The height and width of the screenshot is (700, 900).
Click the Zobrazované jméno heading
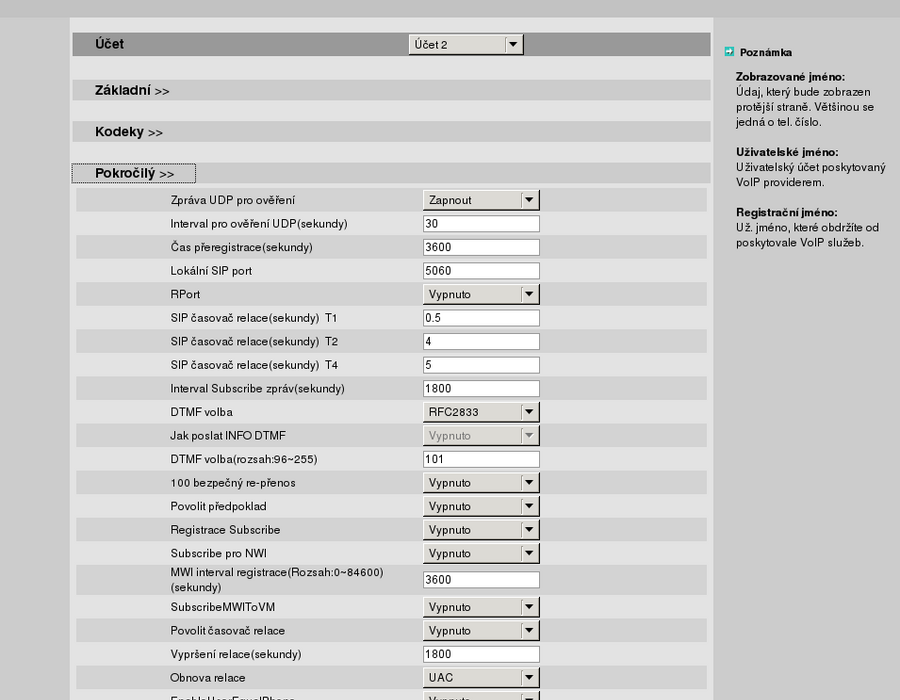coord(790,77)
